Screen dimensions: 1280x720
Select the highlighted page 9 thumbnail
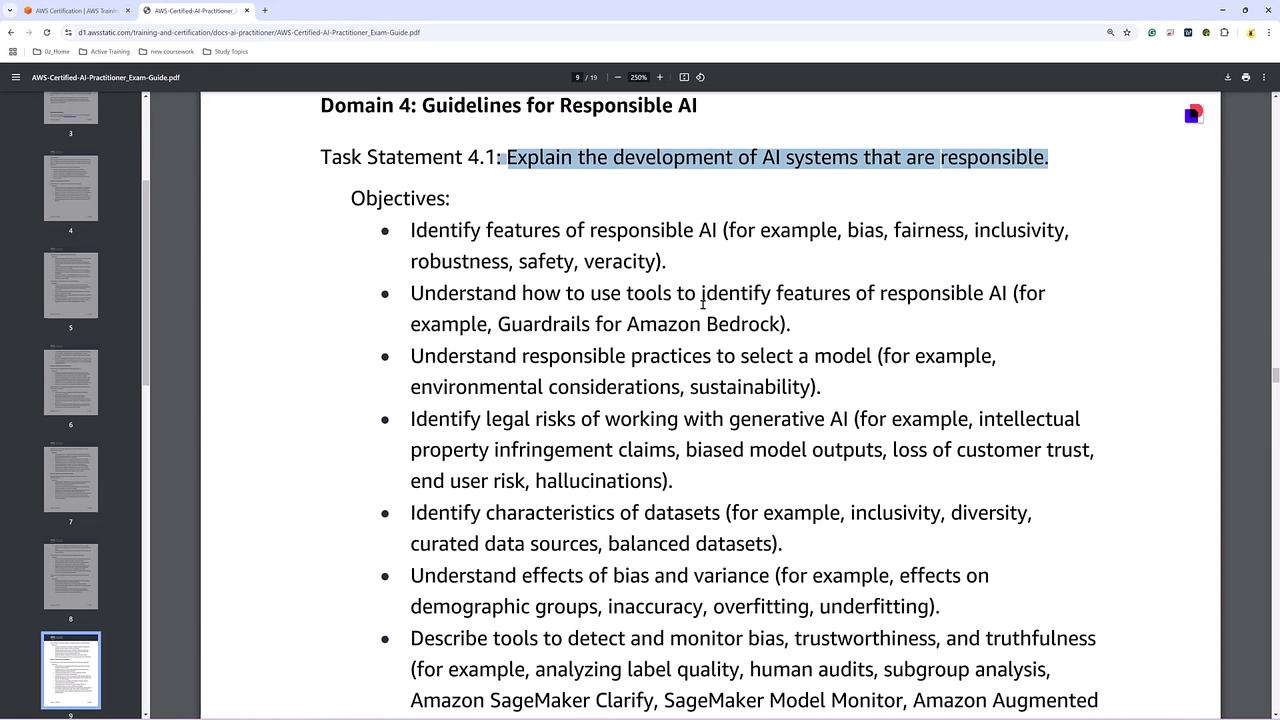point(71,670)
